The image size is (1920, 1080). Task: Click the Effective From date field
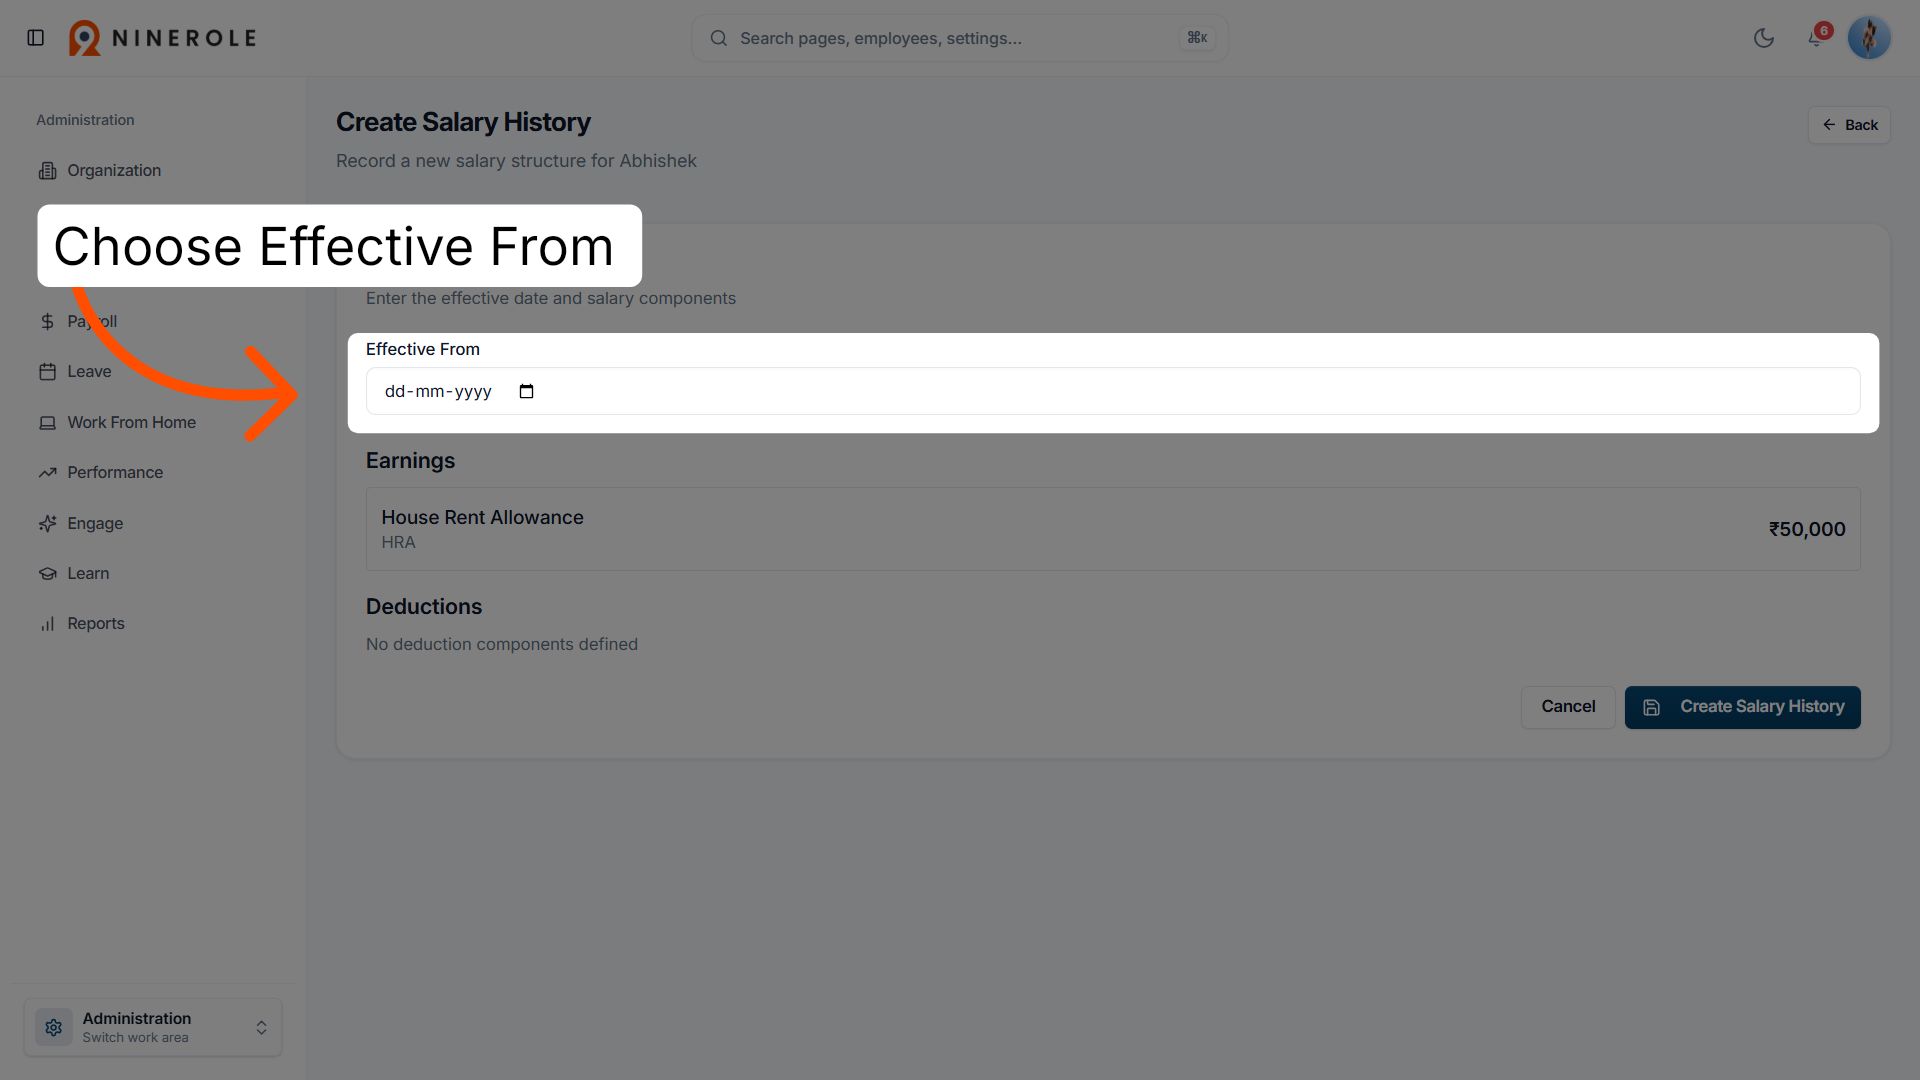1113,391
